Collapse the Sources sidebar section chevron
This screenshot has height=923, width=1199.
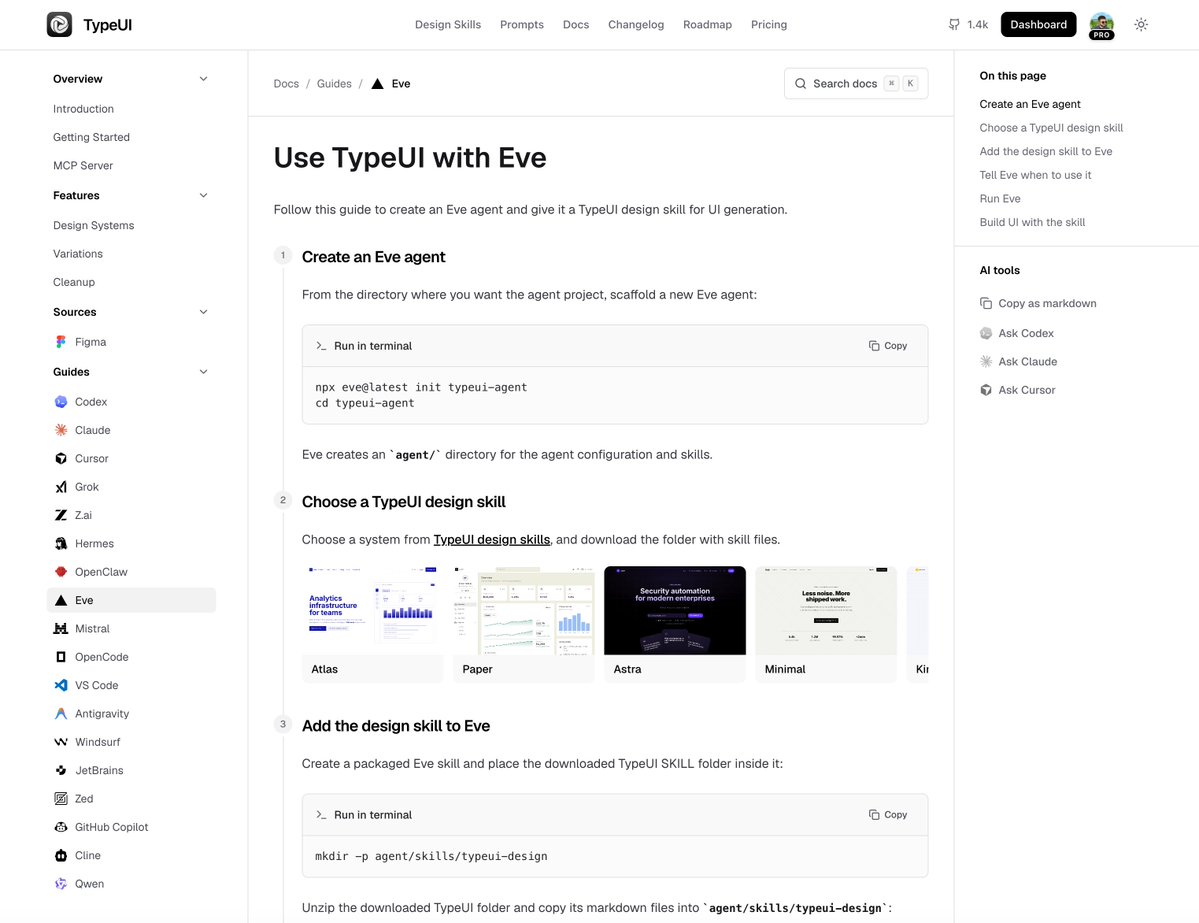click(x=203, y=312)
